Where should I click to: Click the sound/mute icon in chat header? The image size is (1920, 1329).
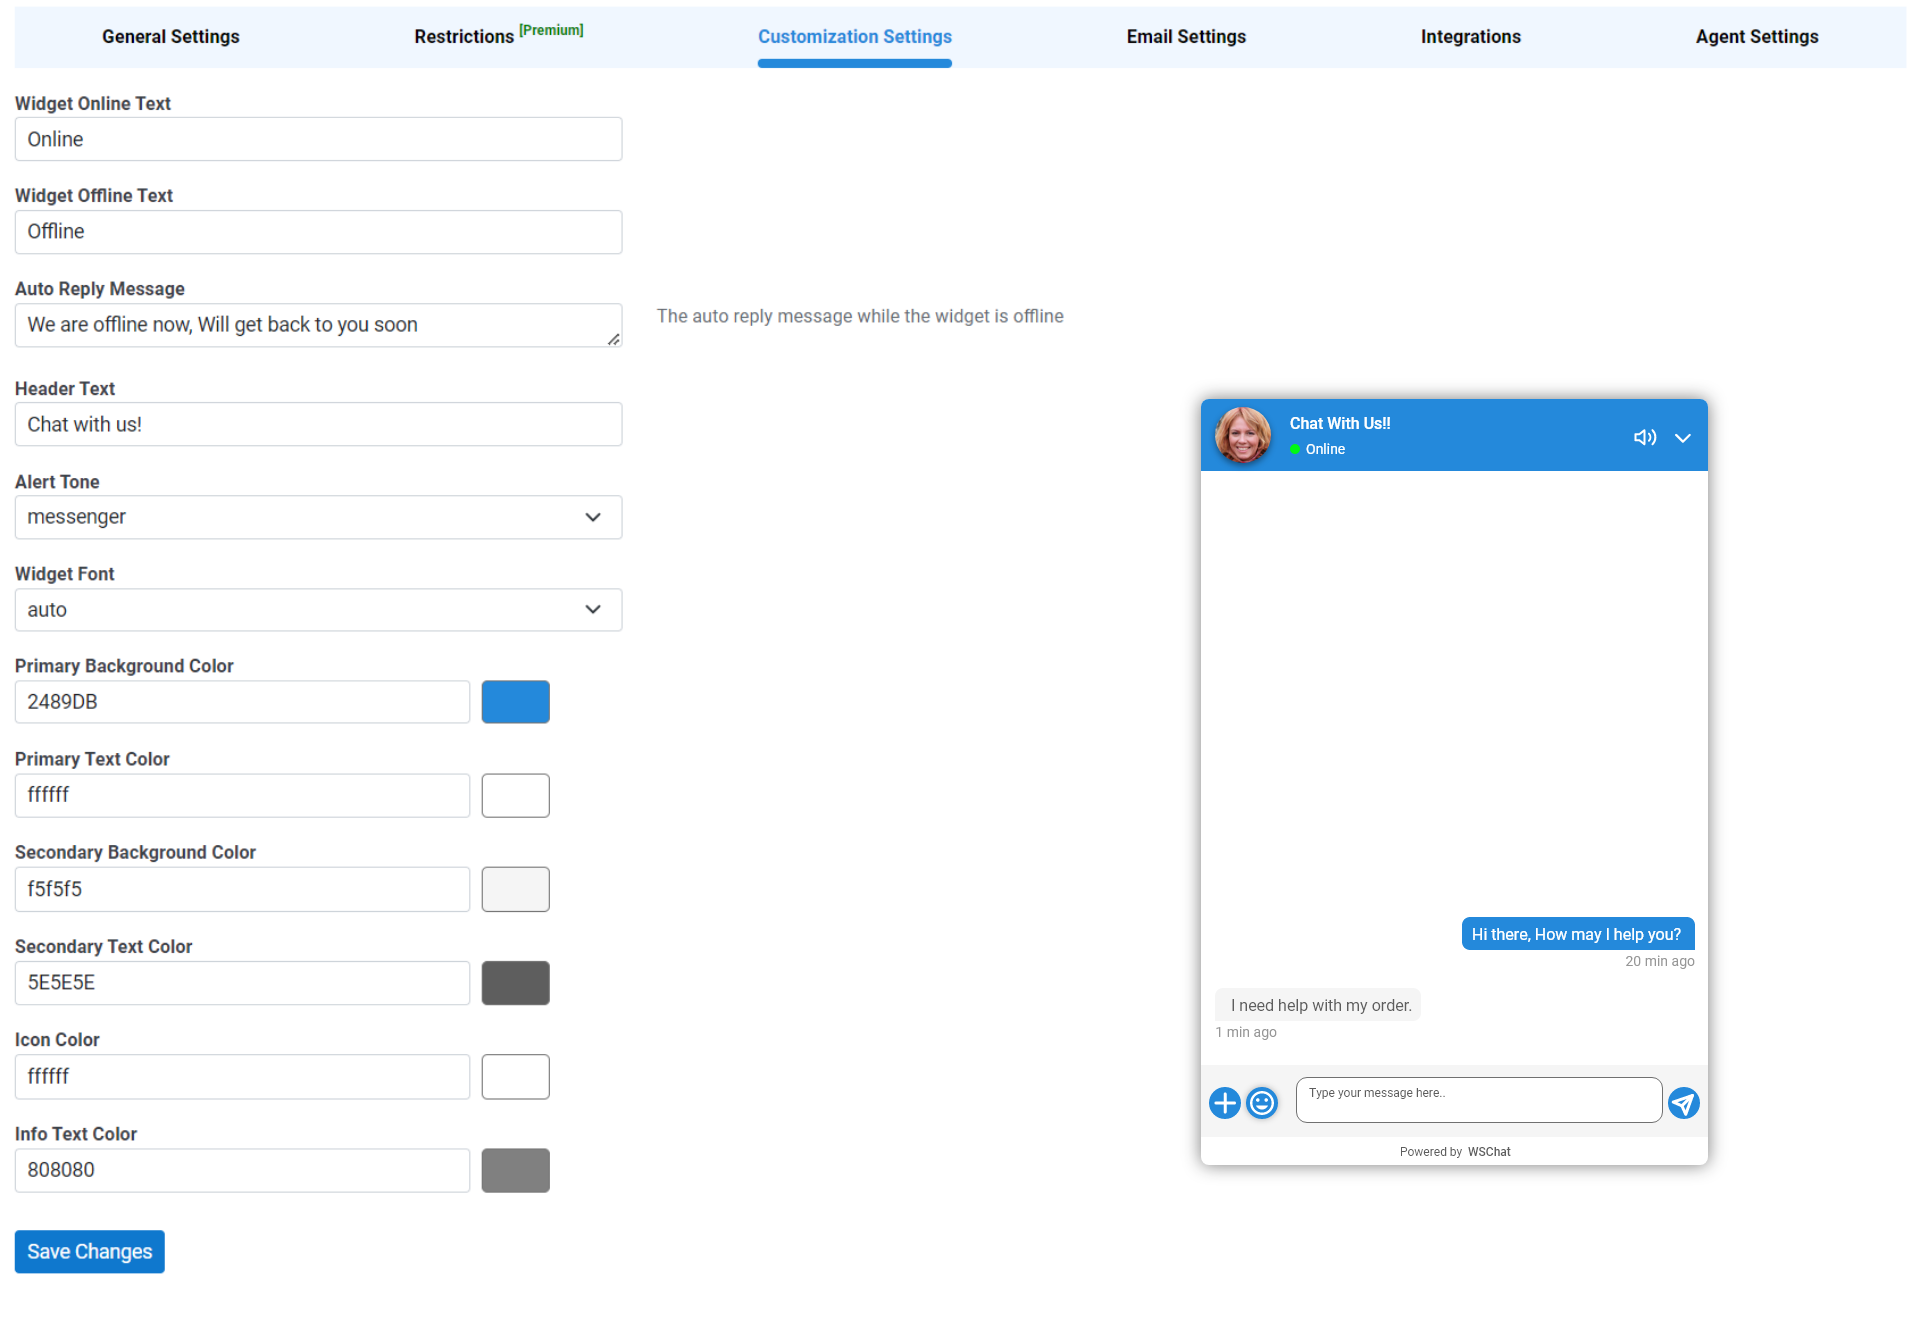1644,438
